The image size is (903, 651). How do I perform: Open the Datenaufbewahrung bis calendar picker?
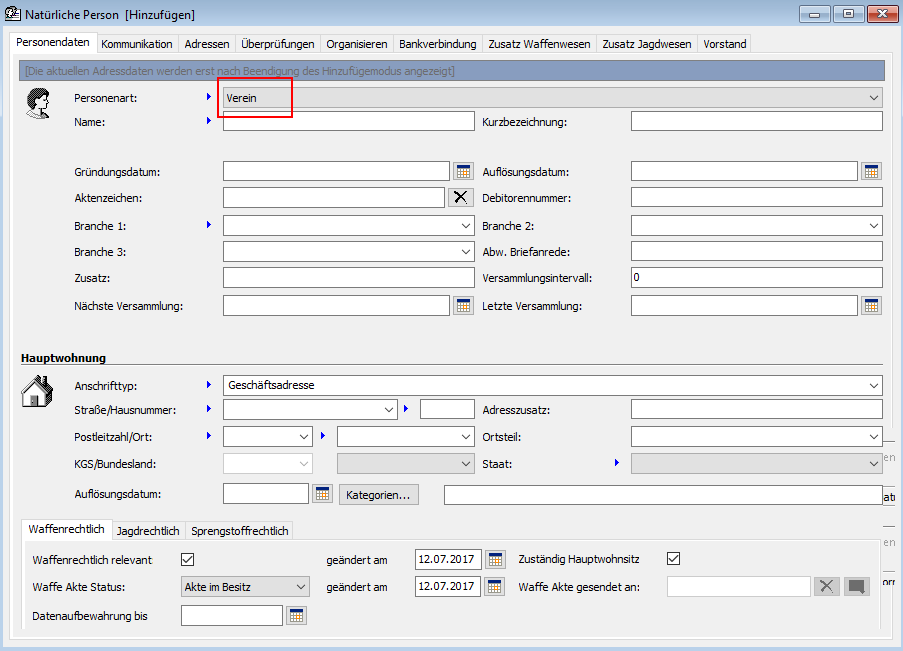coord(295,616)
